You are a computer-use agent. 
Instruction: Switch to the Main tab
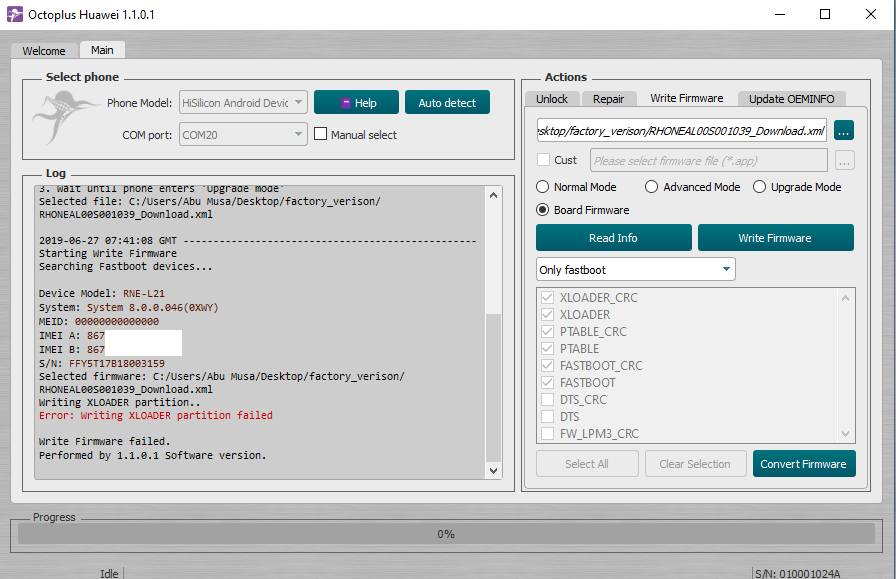click(x=102, y=50)
